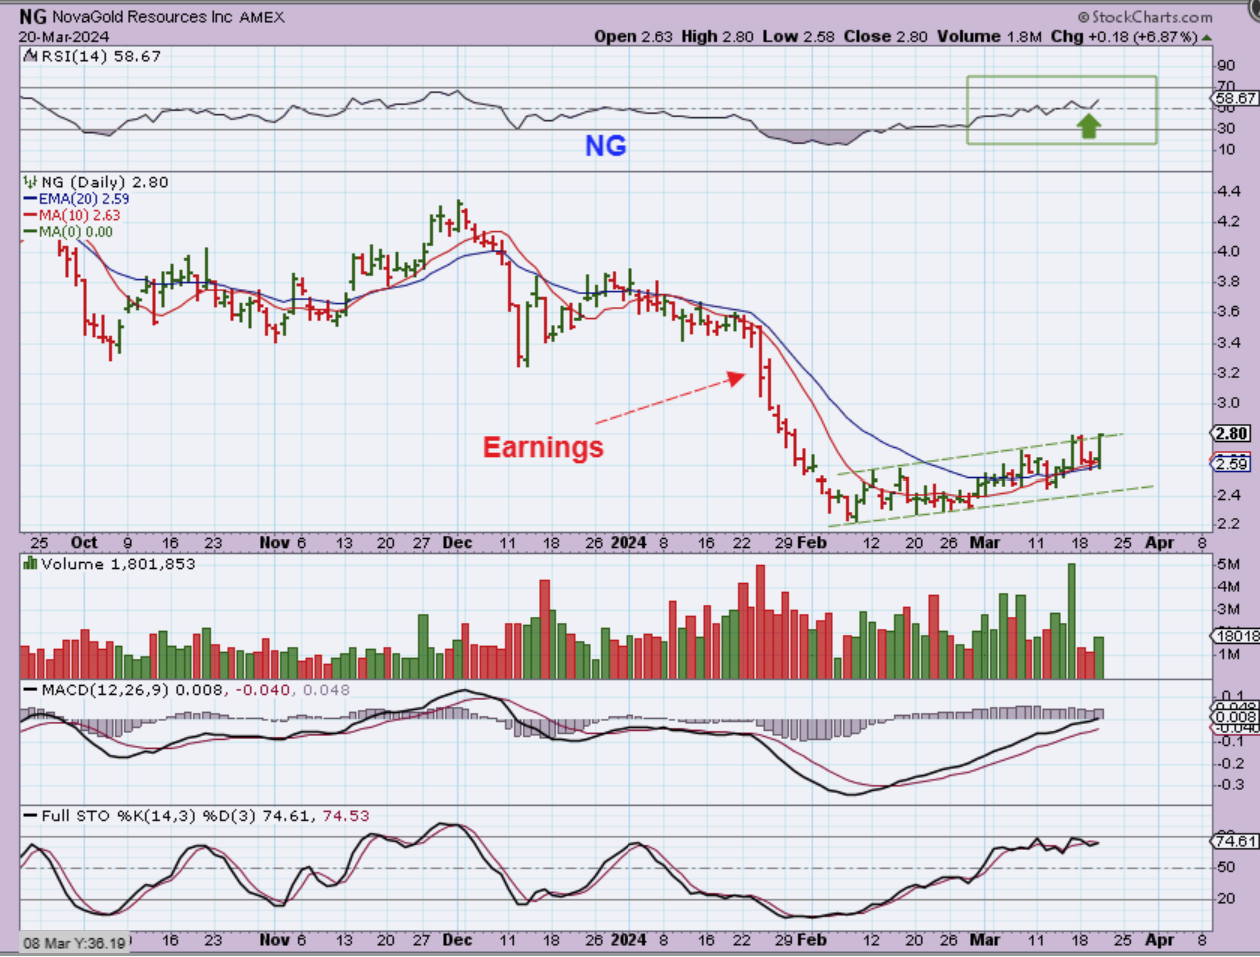This screenshot has width=1260, height=957.
Task: Click the 2.2 price axis label
Action: tap(1227, 524)
